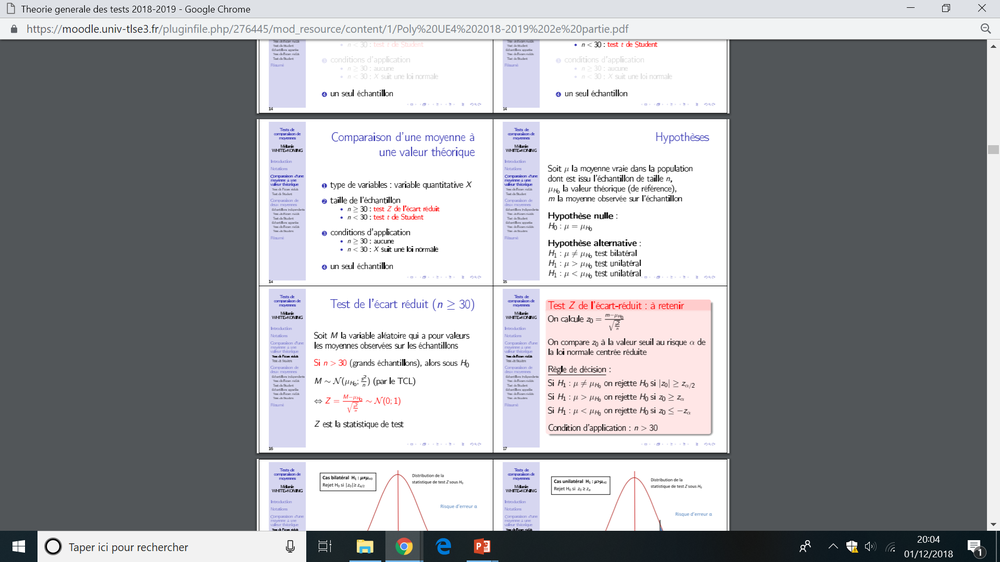Click the Wi-Fi network tray icon
This screenshot has width=1000, height=562.
[x=891, y=547]
